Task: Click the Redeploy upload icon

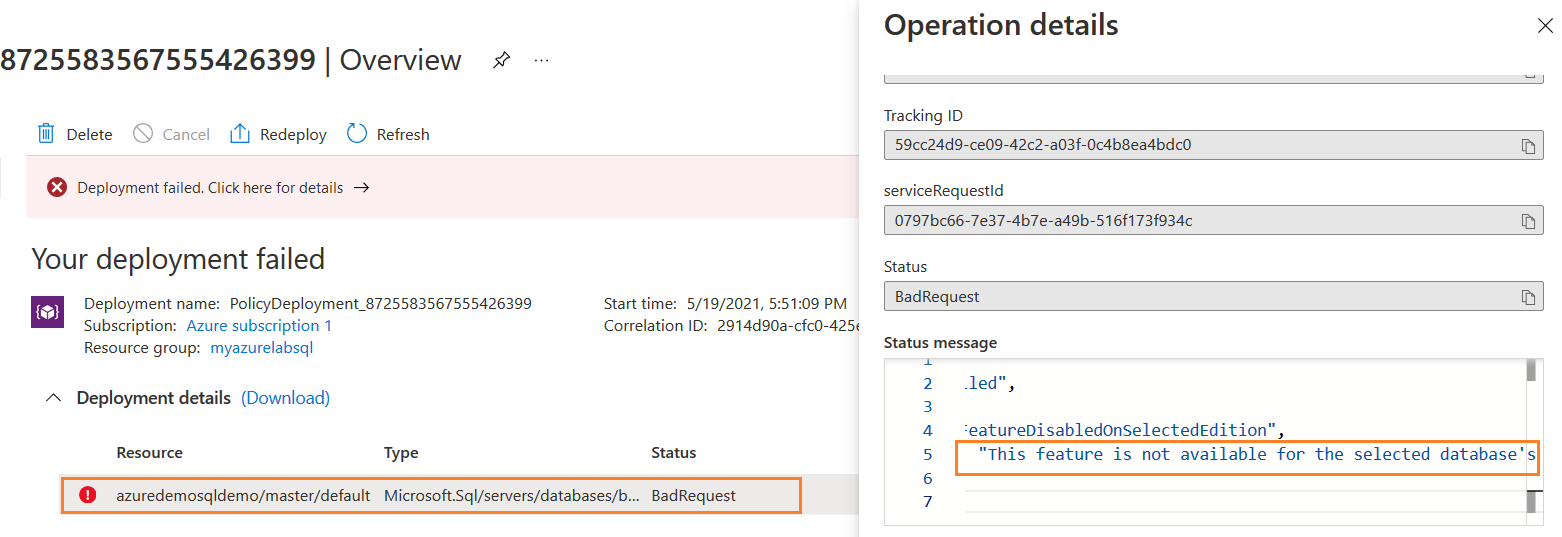Action: click(x=240, y=134)
